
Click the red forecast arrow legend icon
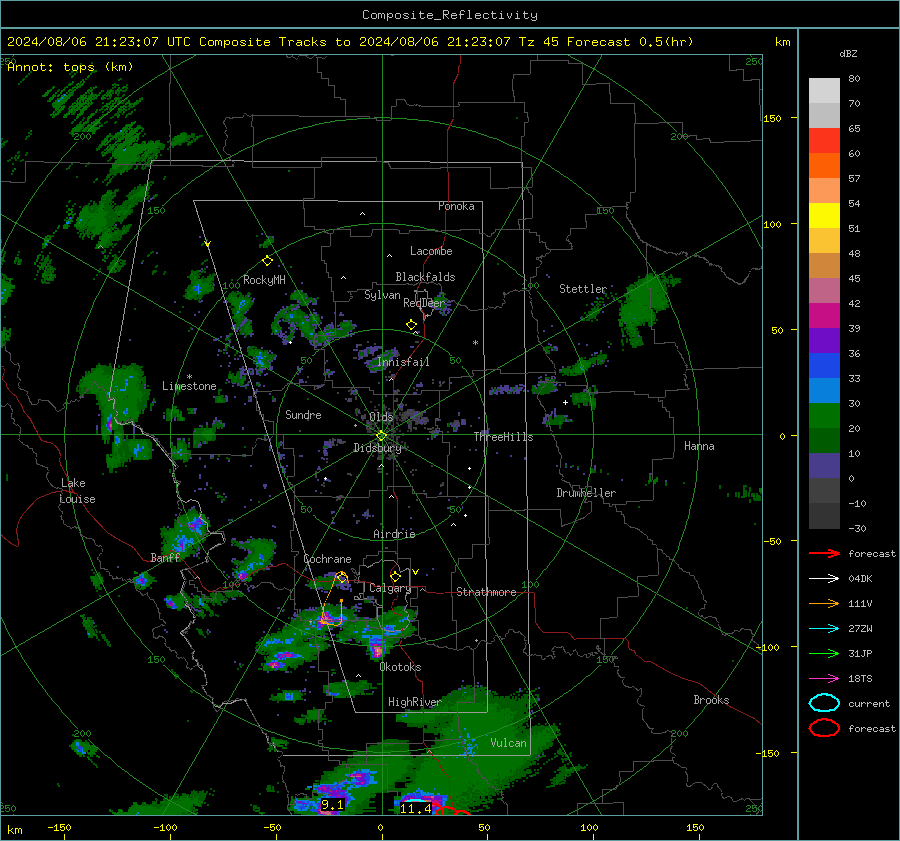(x=824, y=553)
